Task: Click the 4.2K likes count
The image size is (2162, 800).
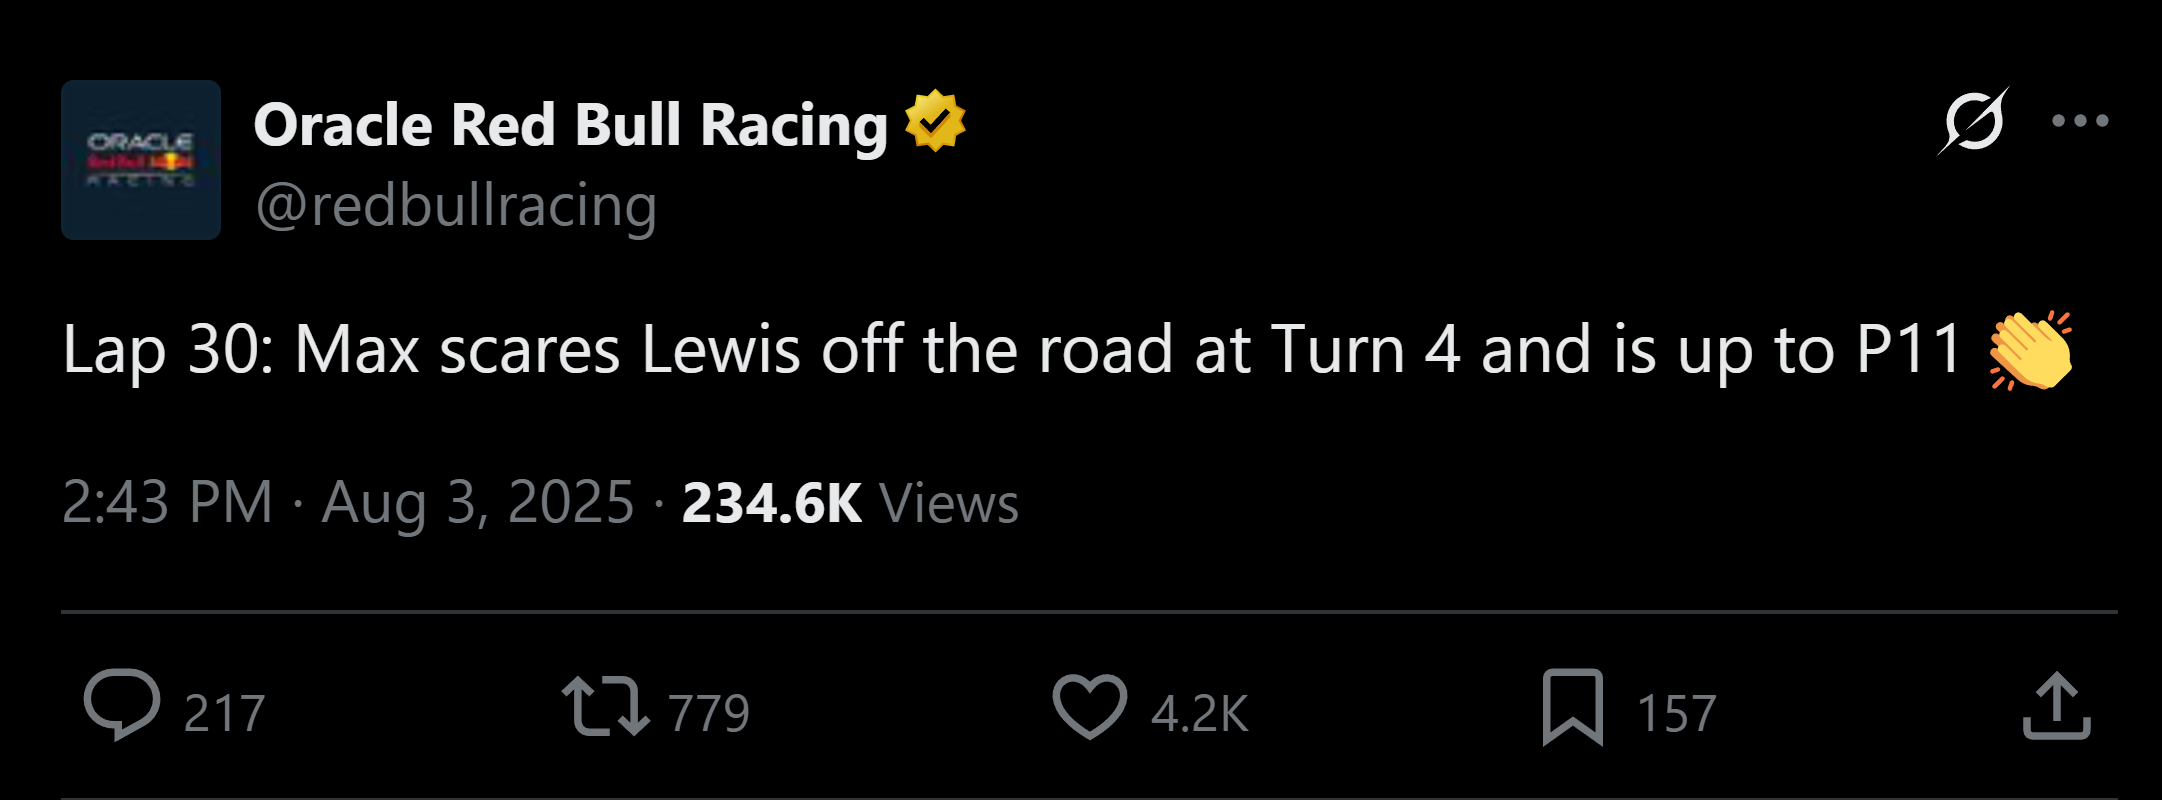Action: click(x=1200, y=714)
